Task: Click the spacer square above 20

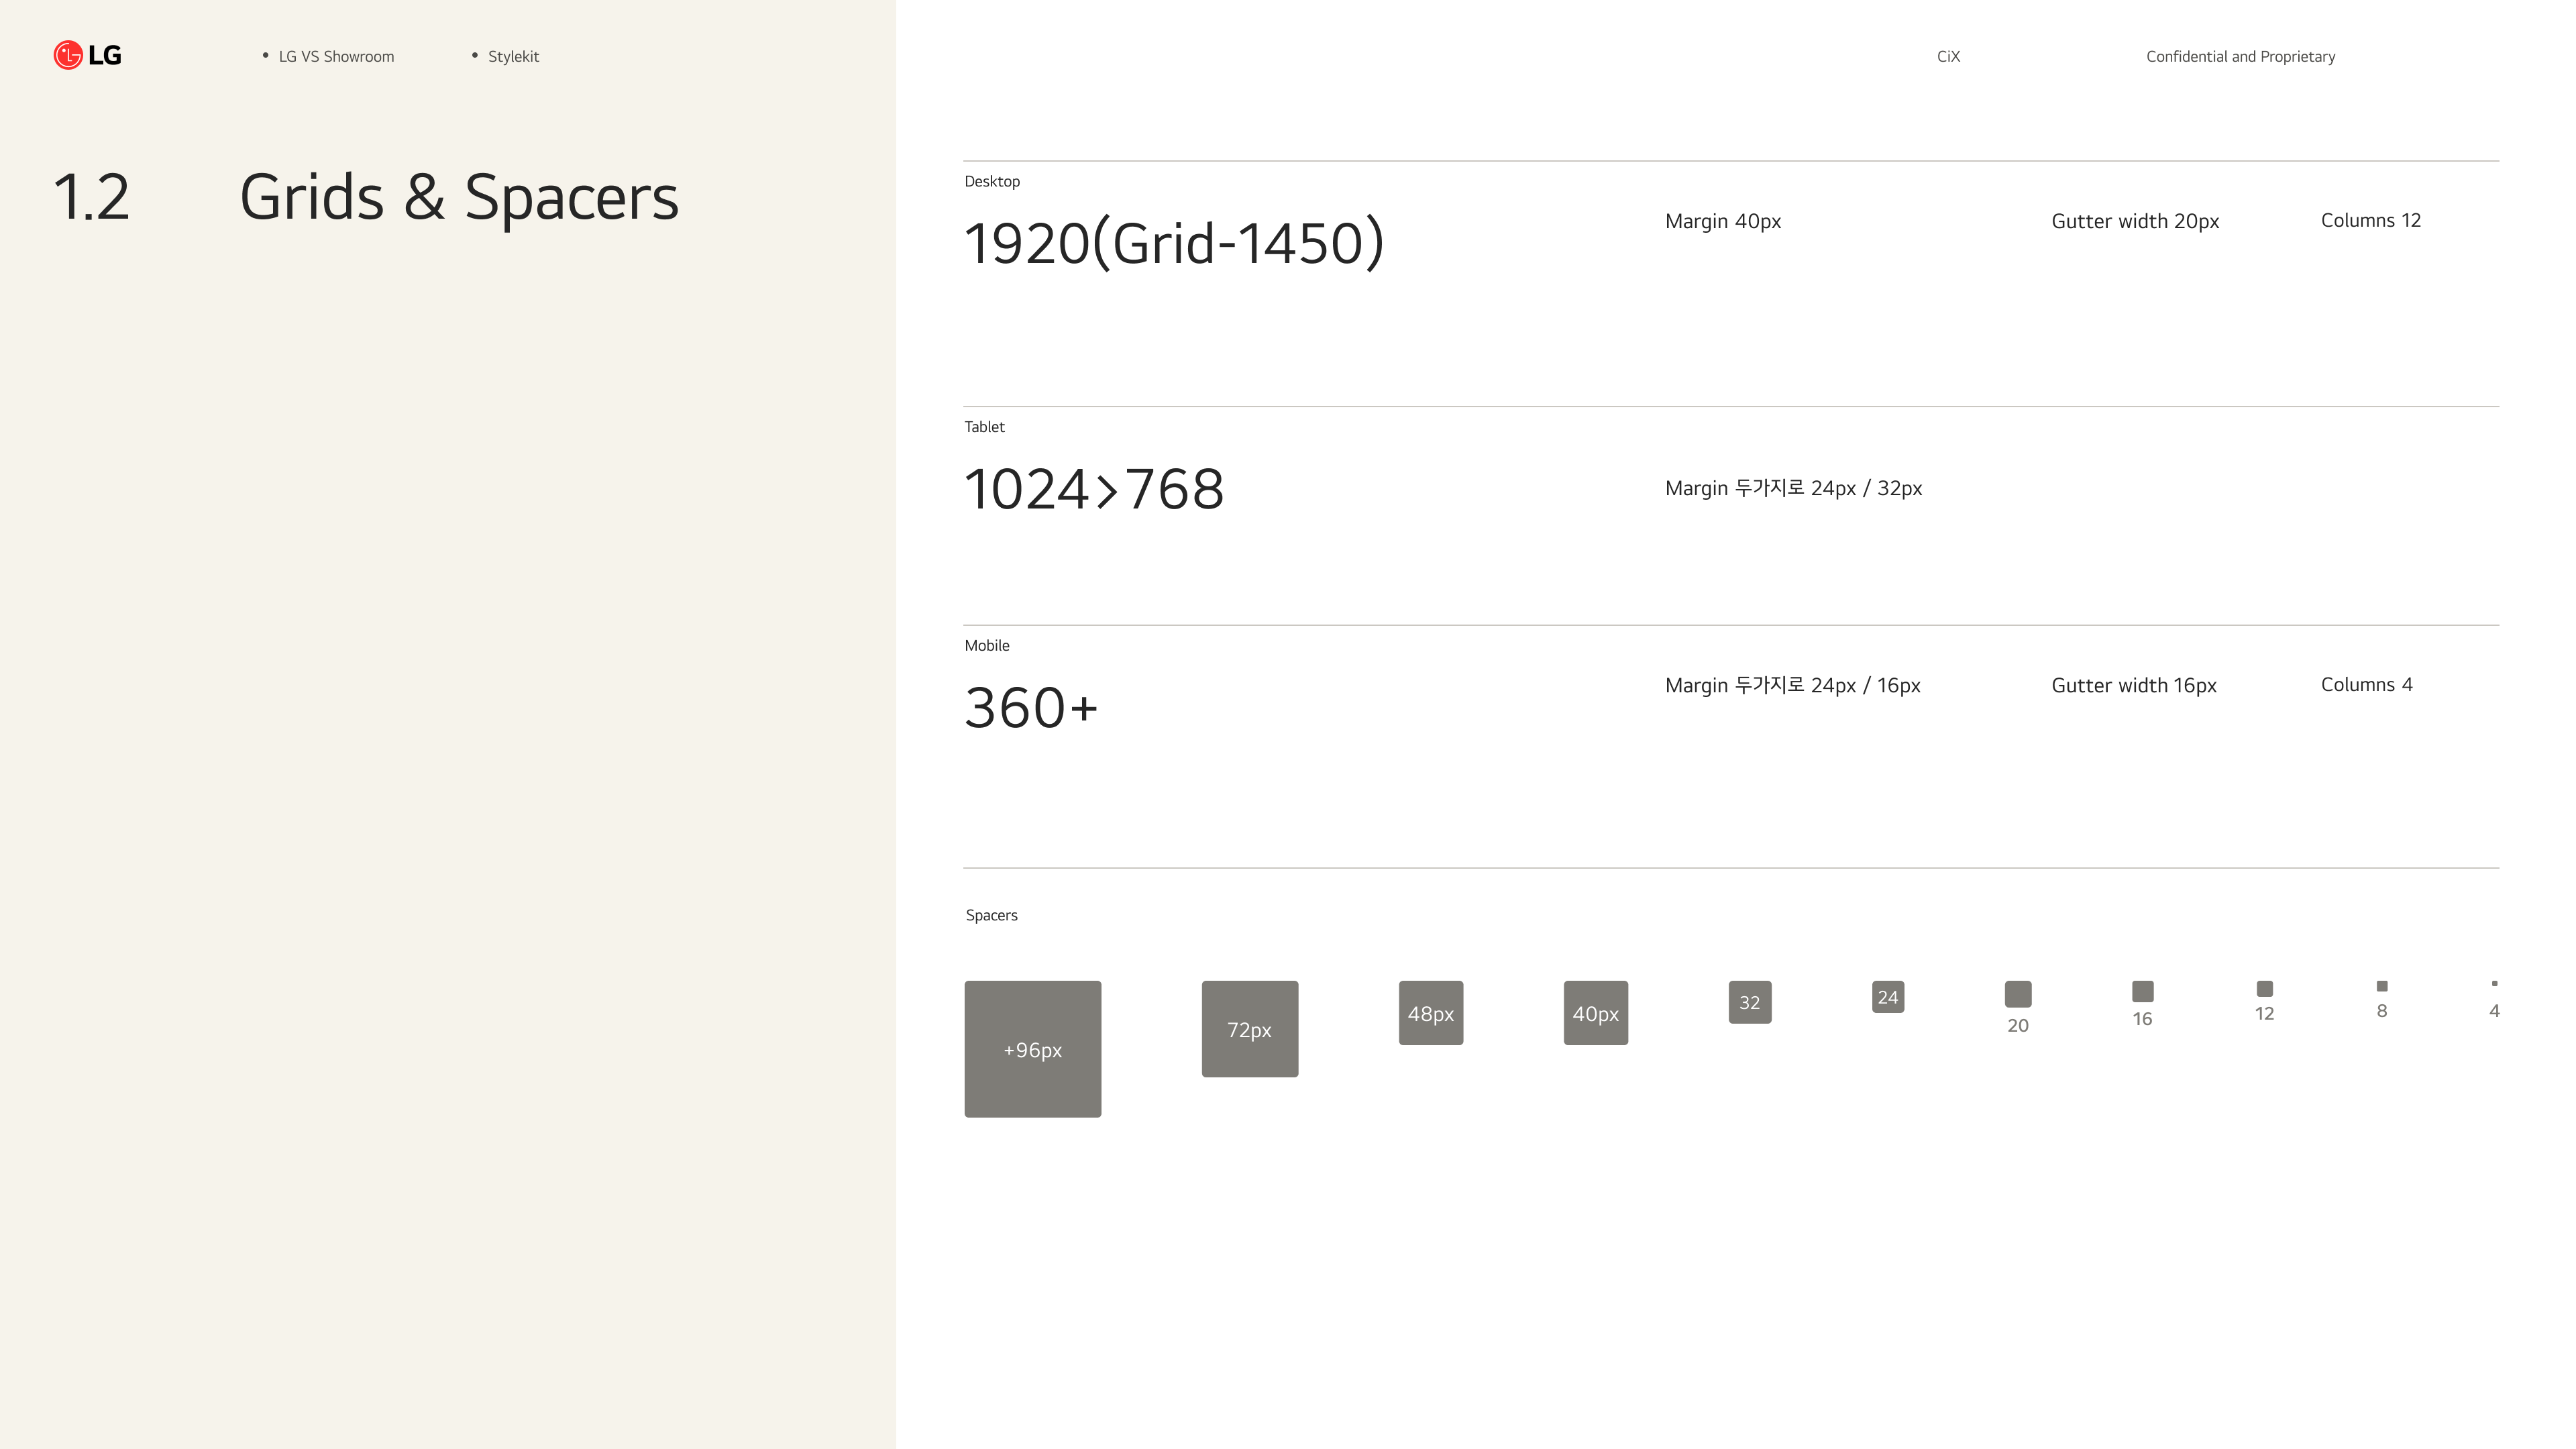Action: (x=2017, y=994)
